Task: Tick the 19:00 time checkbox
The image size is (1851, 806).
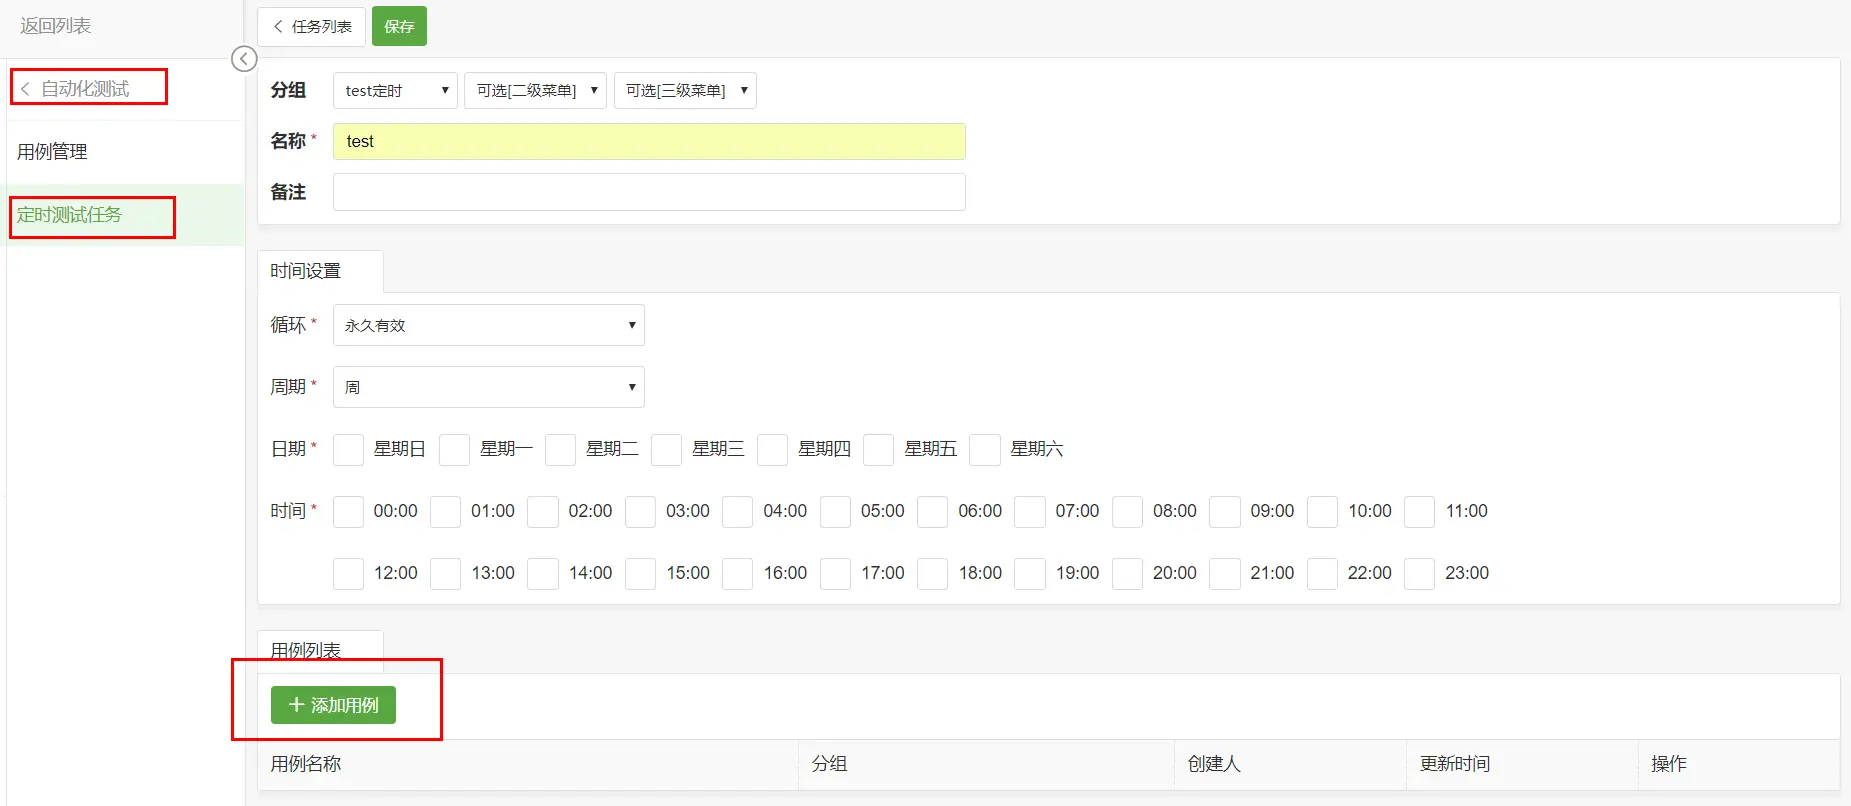Action: click(x=1030, y=574)
